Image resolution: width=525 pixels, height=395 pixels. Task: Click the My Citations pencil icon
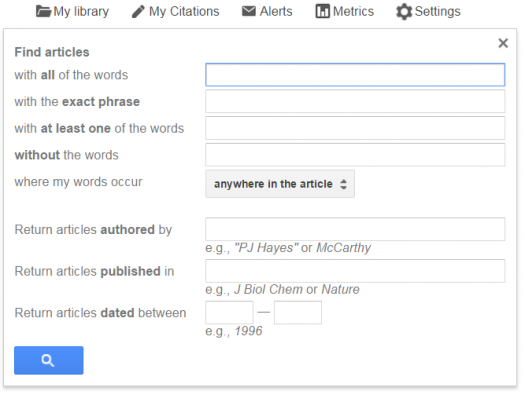coord(138,11)
